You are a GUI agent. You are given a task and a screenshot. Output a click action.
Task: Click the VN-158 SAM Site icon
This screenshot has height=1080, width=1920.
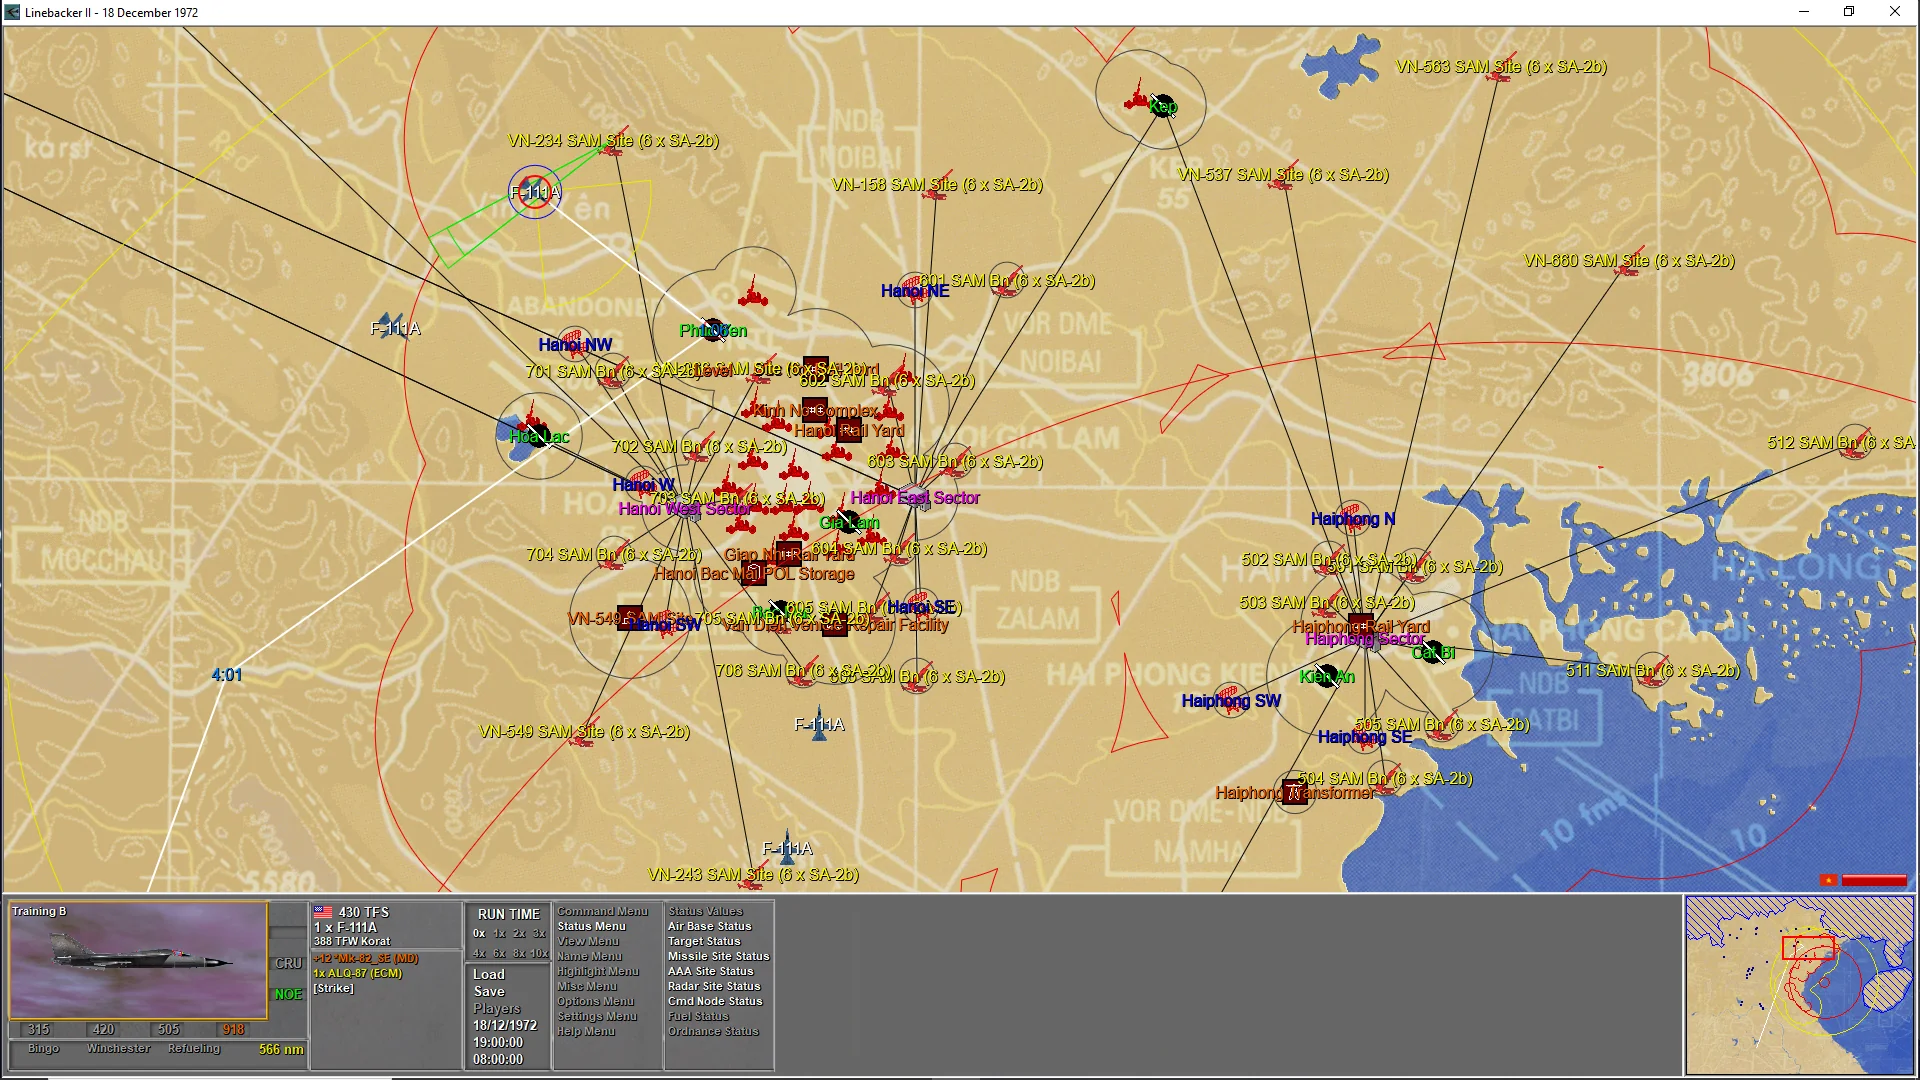pos(938,187)
